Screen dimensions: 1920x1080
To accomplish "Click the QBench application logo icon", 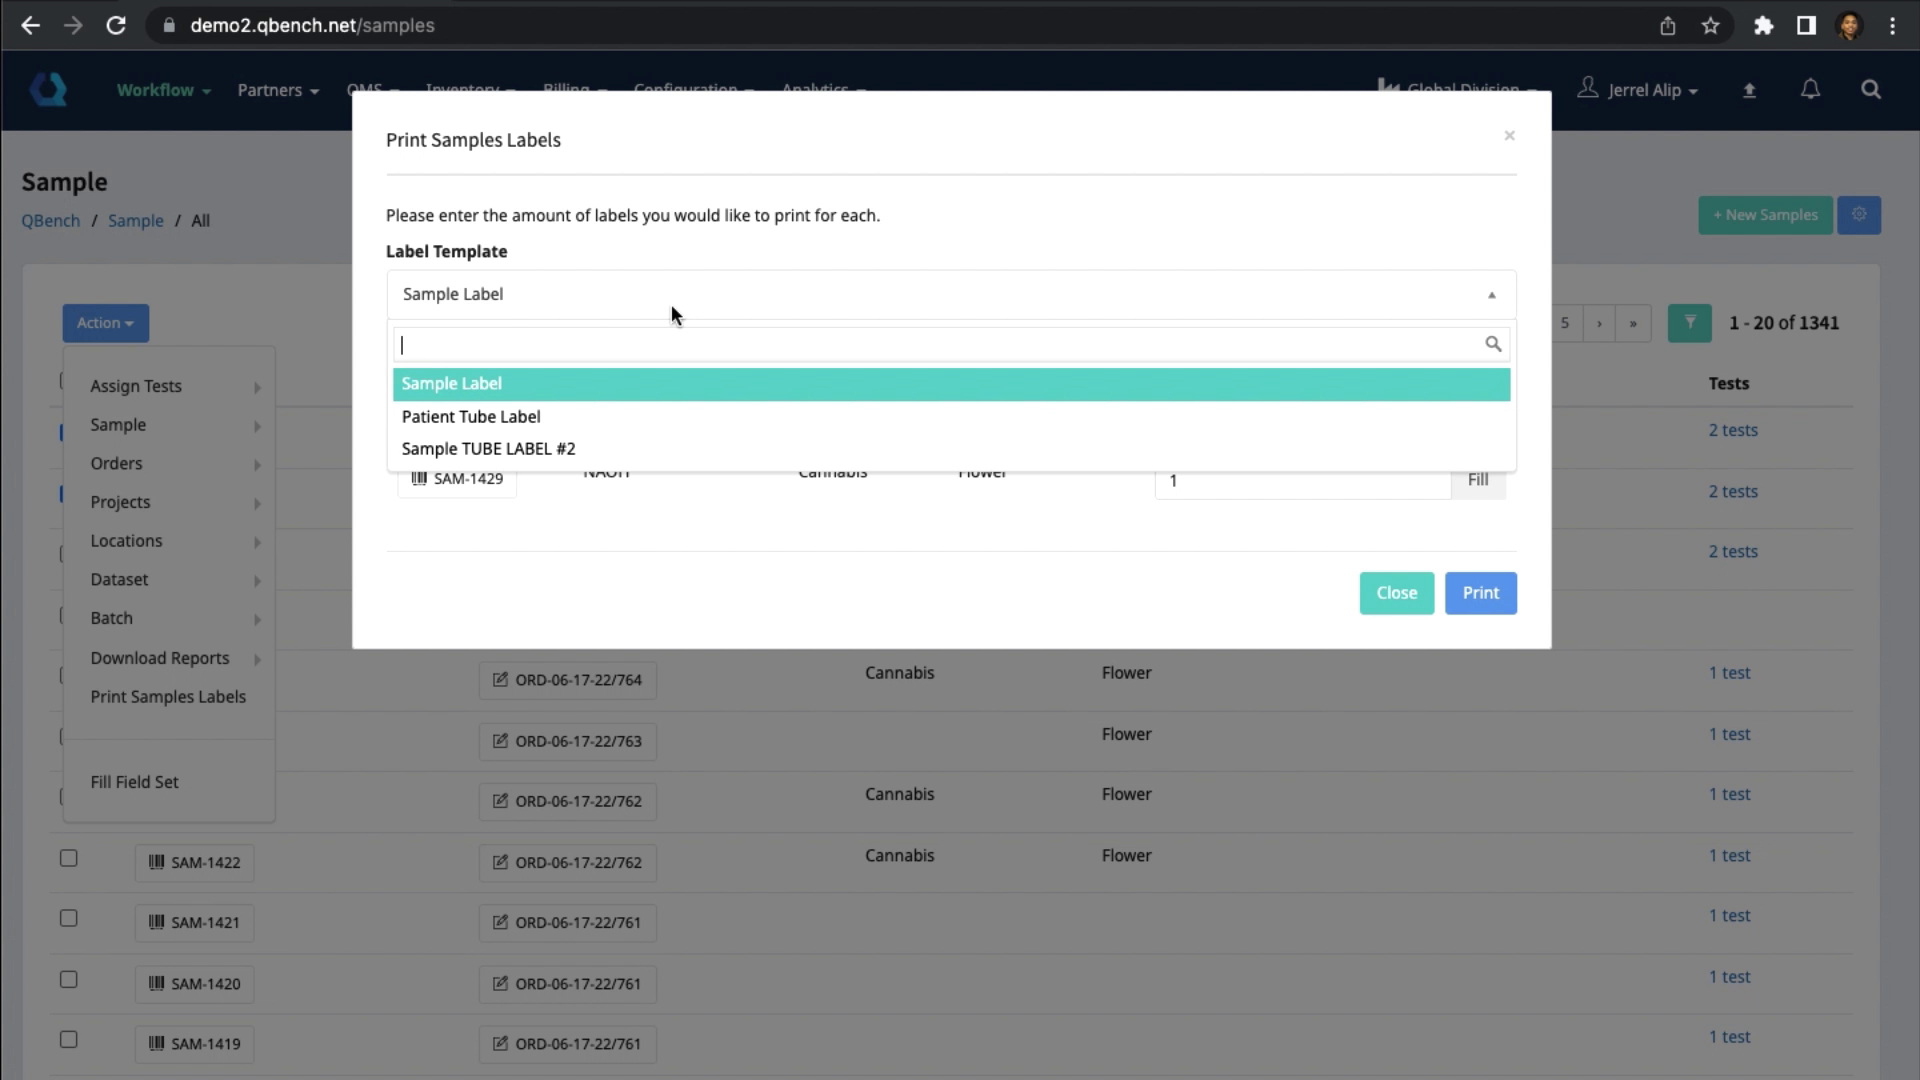I will (49, 88).
